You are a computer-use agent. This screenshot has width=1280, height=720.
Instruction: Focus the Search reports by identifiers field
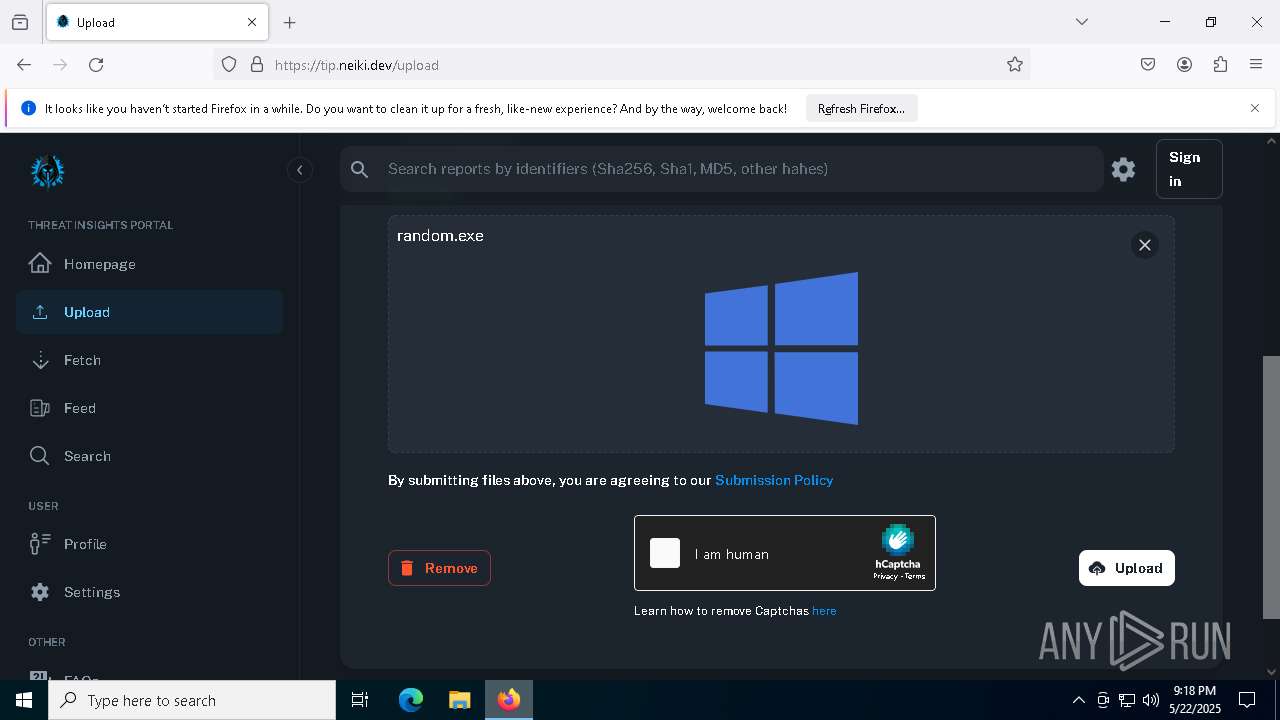pyautogui.click(x=720, y=169)
